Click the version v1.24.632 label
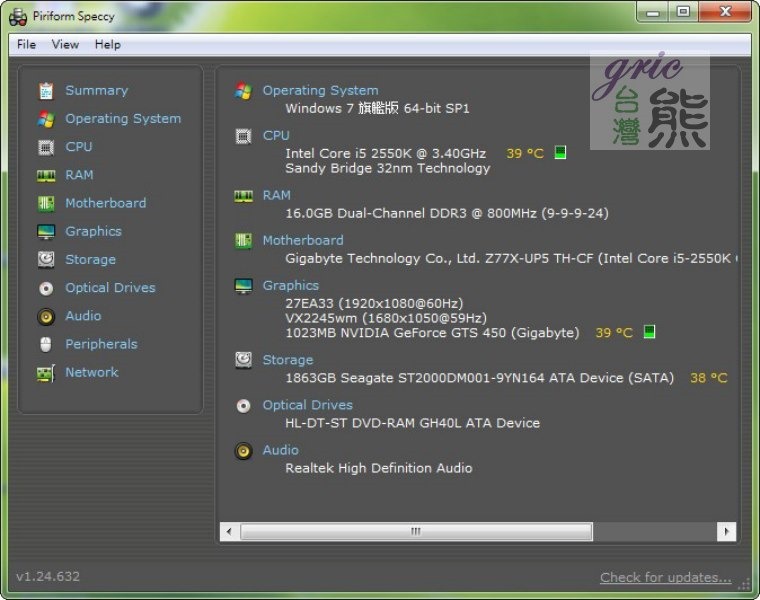Image resolution: width=760 pixels, height=600 pixels. coord(48,577)
